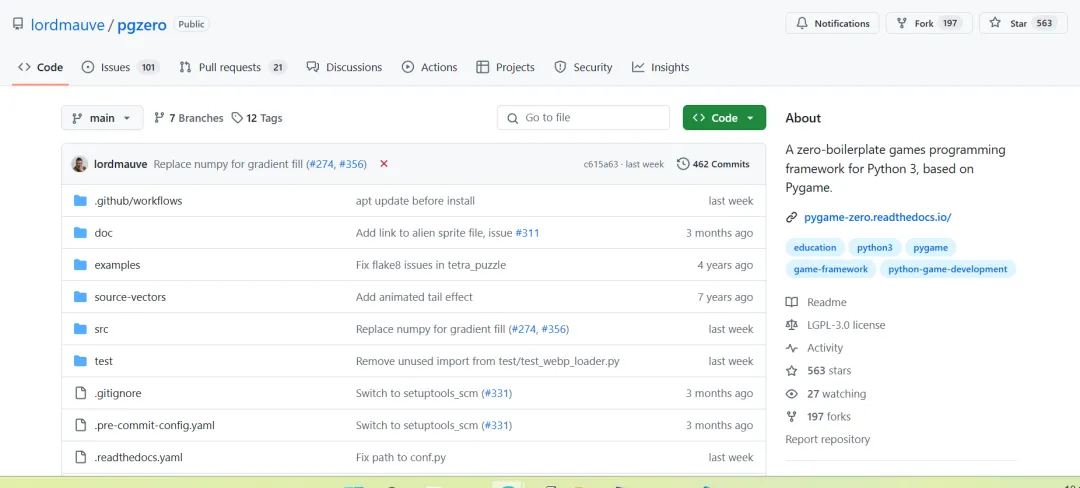
Task: Switch to the Pull requests tab
Action: point(233,67)
